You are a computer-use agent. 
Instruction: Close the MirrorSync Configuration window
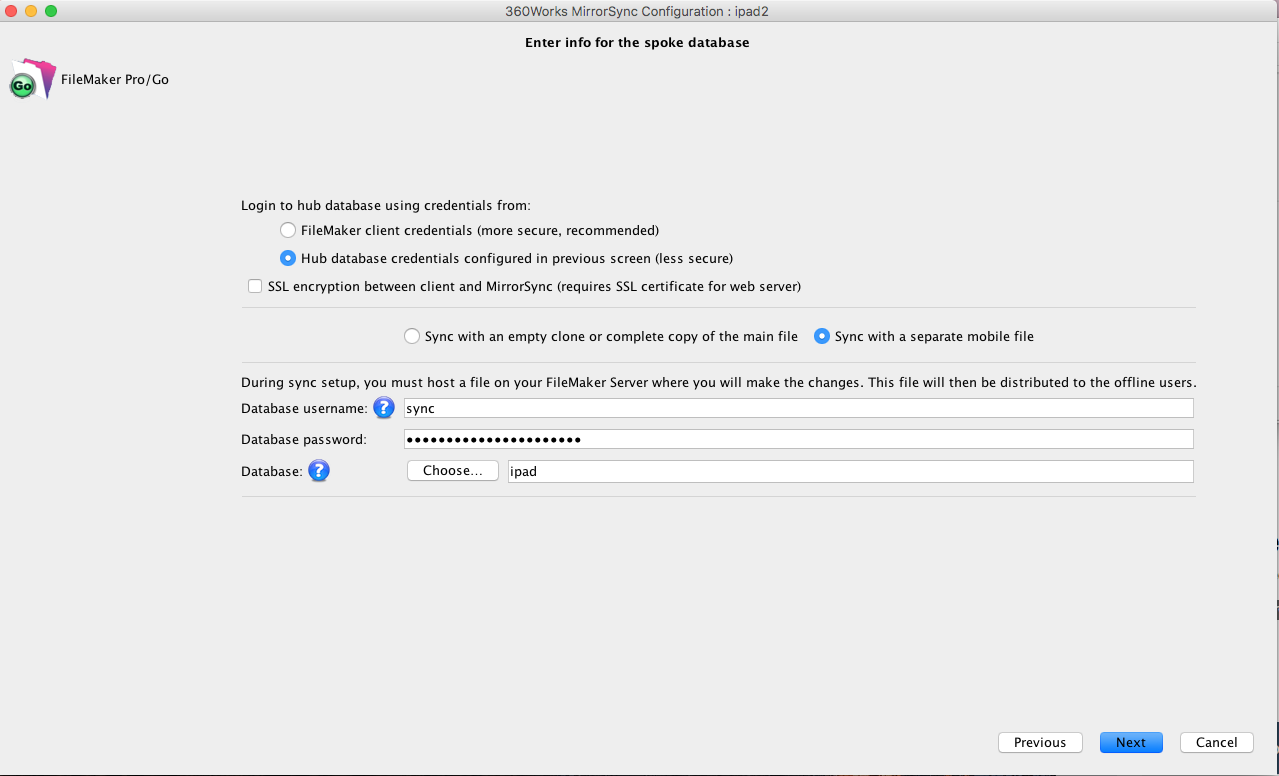[11, 11]
